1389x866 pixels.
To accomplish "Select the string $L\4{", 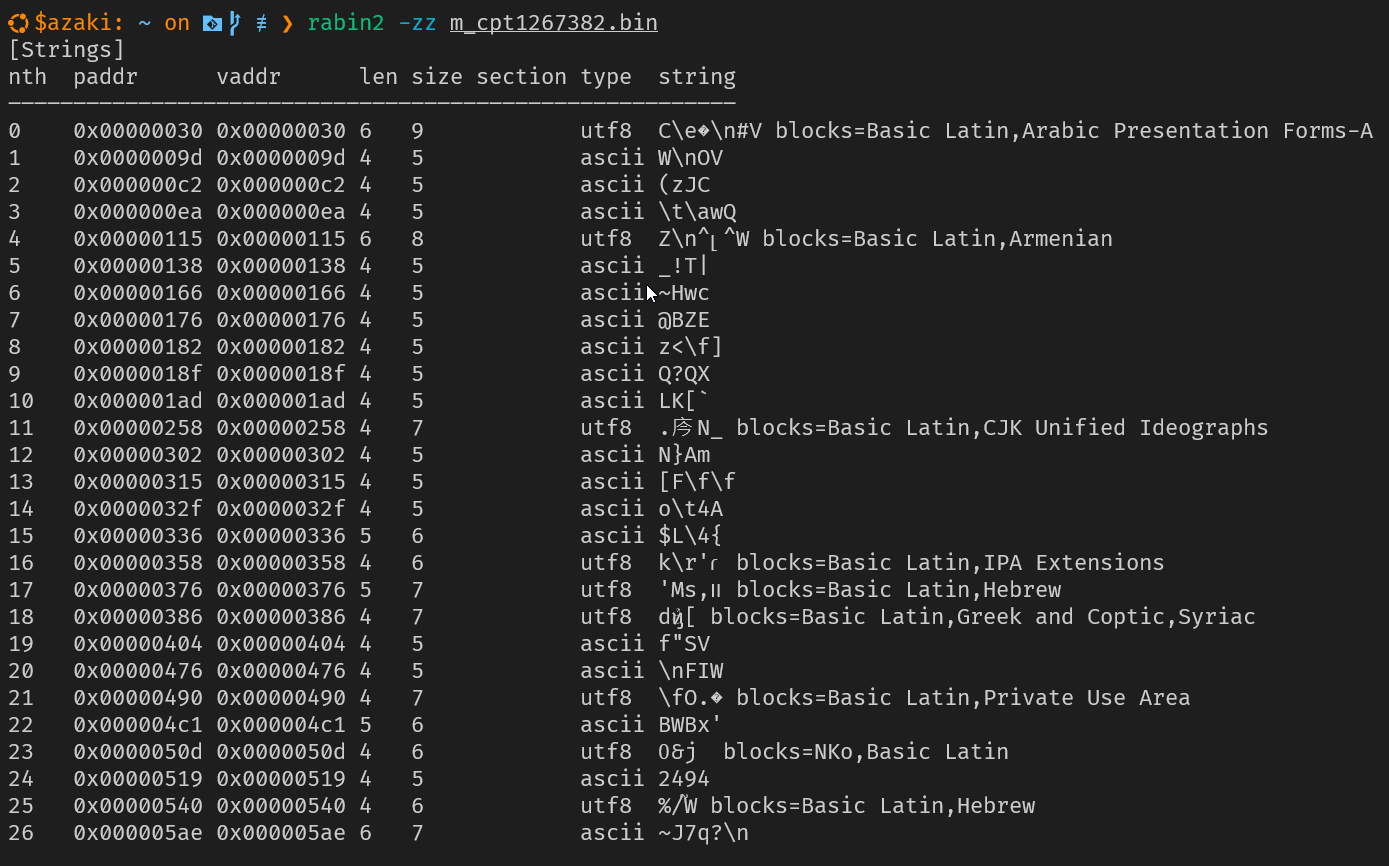I will point(691,536).
